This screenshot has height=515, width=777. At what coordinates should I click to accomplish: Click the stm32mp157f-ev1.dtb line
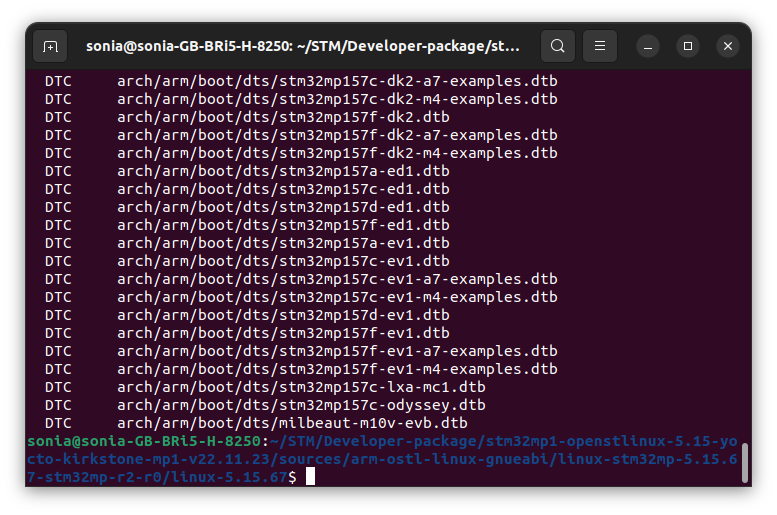pos(247,333)
